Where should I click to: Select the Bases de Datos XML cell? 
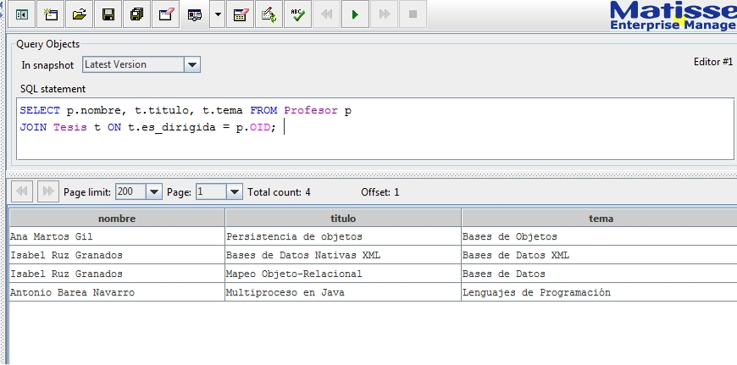[599, 255]
